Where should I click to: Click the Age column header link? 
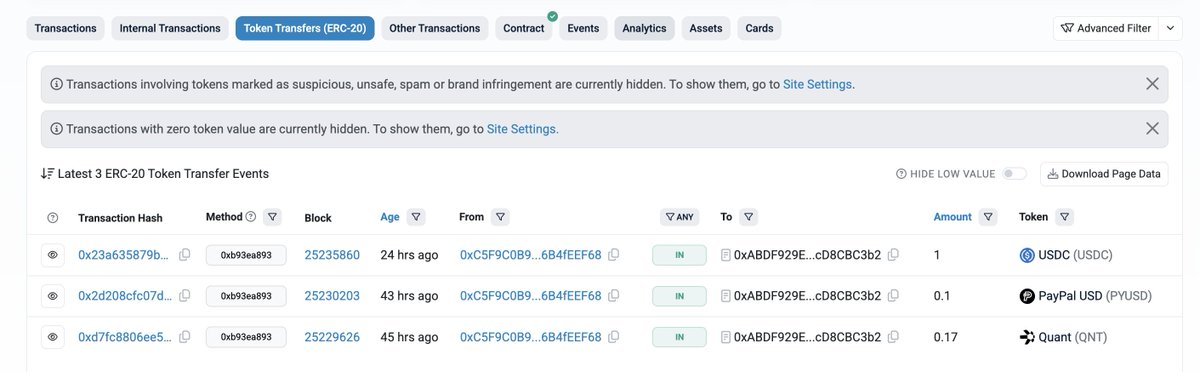click(x=390, y=217)
